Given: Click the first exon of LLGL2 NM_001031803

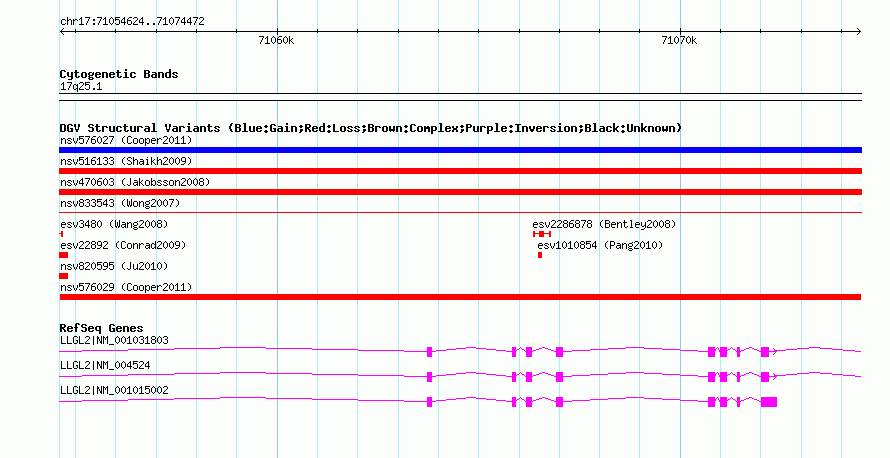Looking at the screenshot, I should [x=430, y=352].
